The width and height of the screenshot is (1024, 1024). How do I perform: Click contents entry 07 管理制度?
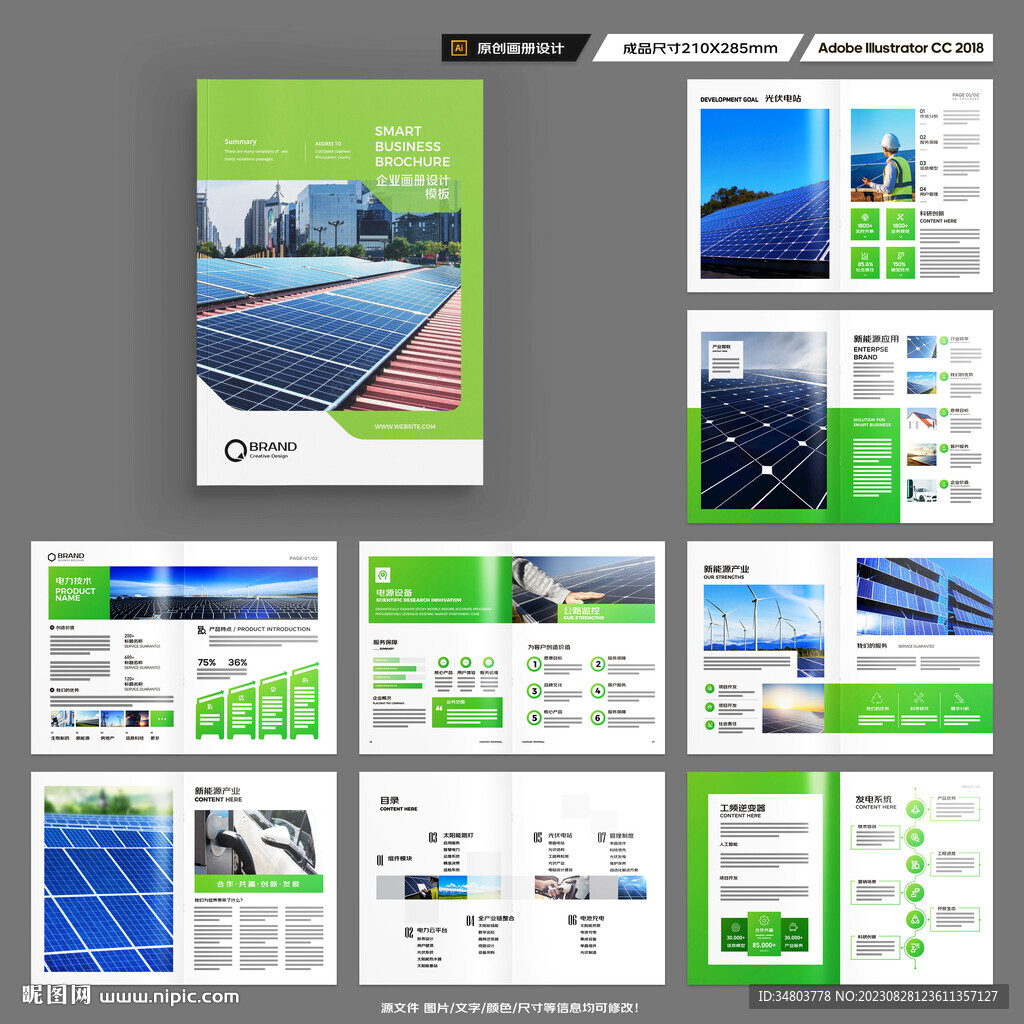(x=616, y=837)
